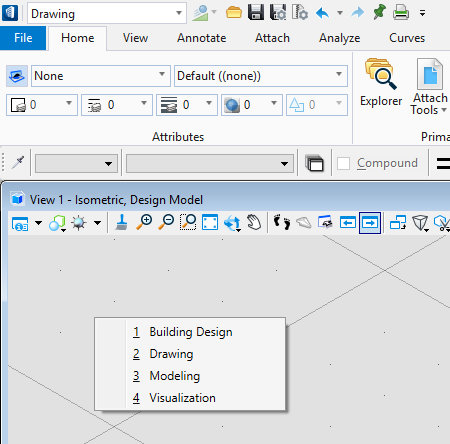
Task: Activate the Walk footprints tool
Action: tap(282, 223)
